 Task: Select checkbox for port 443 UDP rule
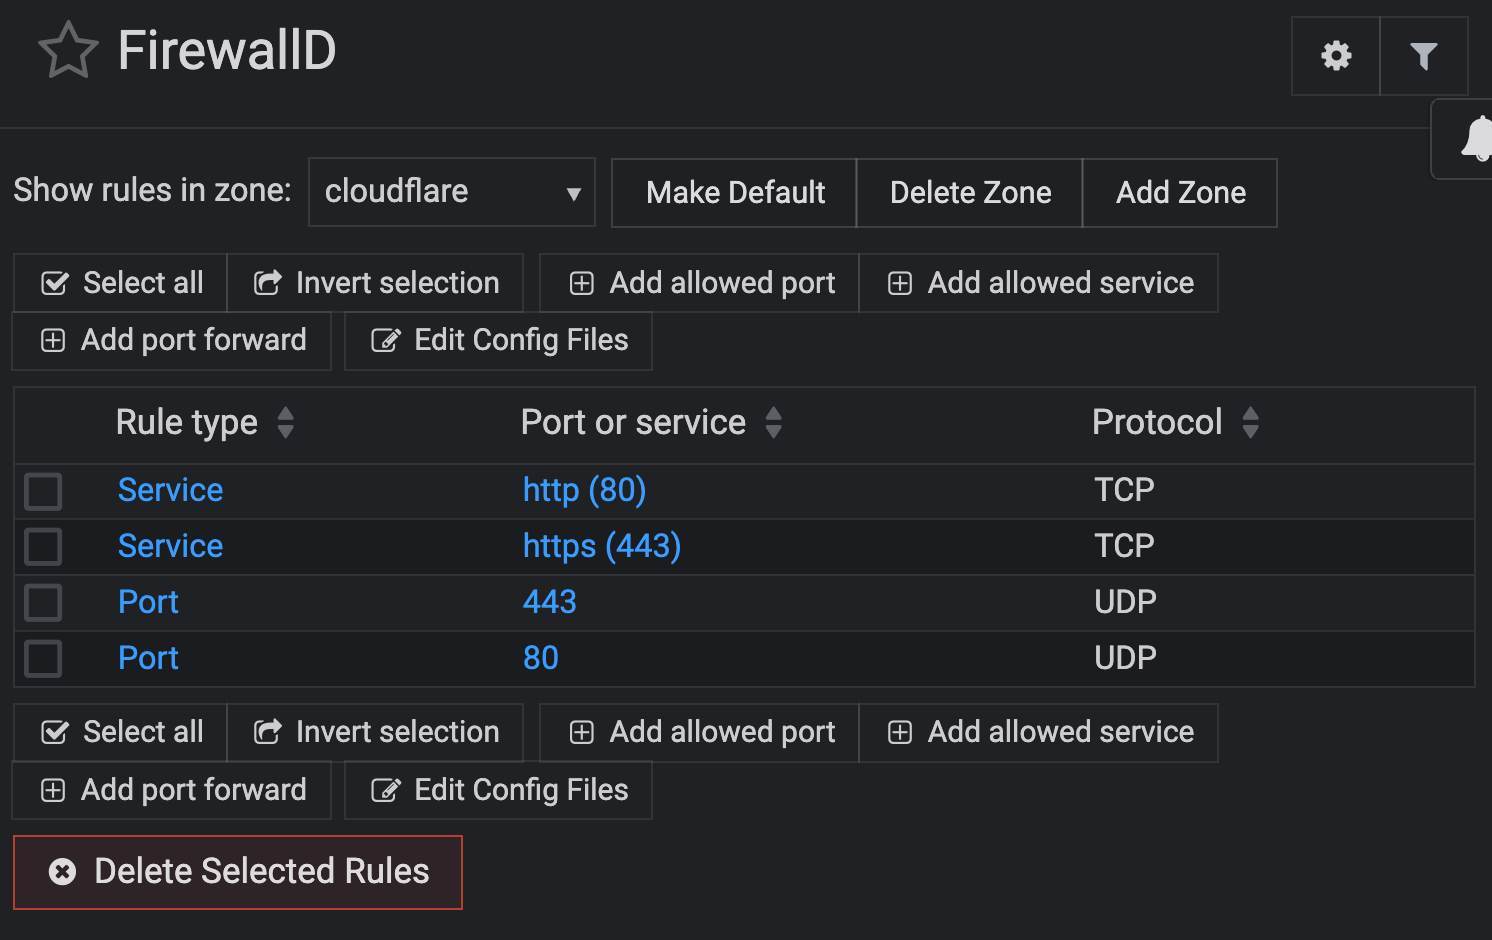click(x=44, y=603)
